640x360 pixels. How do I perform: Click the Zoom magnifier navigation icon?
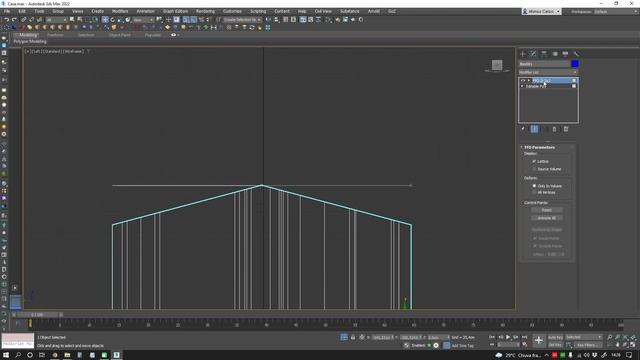click(609, 337)
